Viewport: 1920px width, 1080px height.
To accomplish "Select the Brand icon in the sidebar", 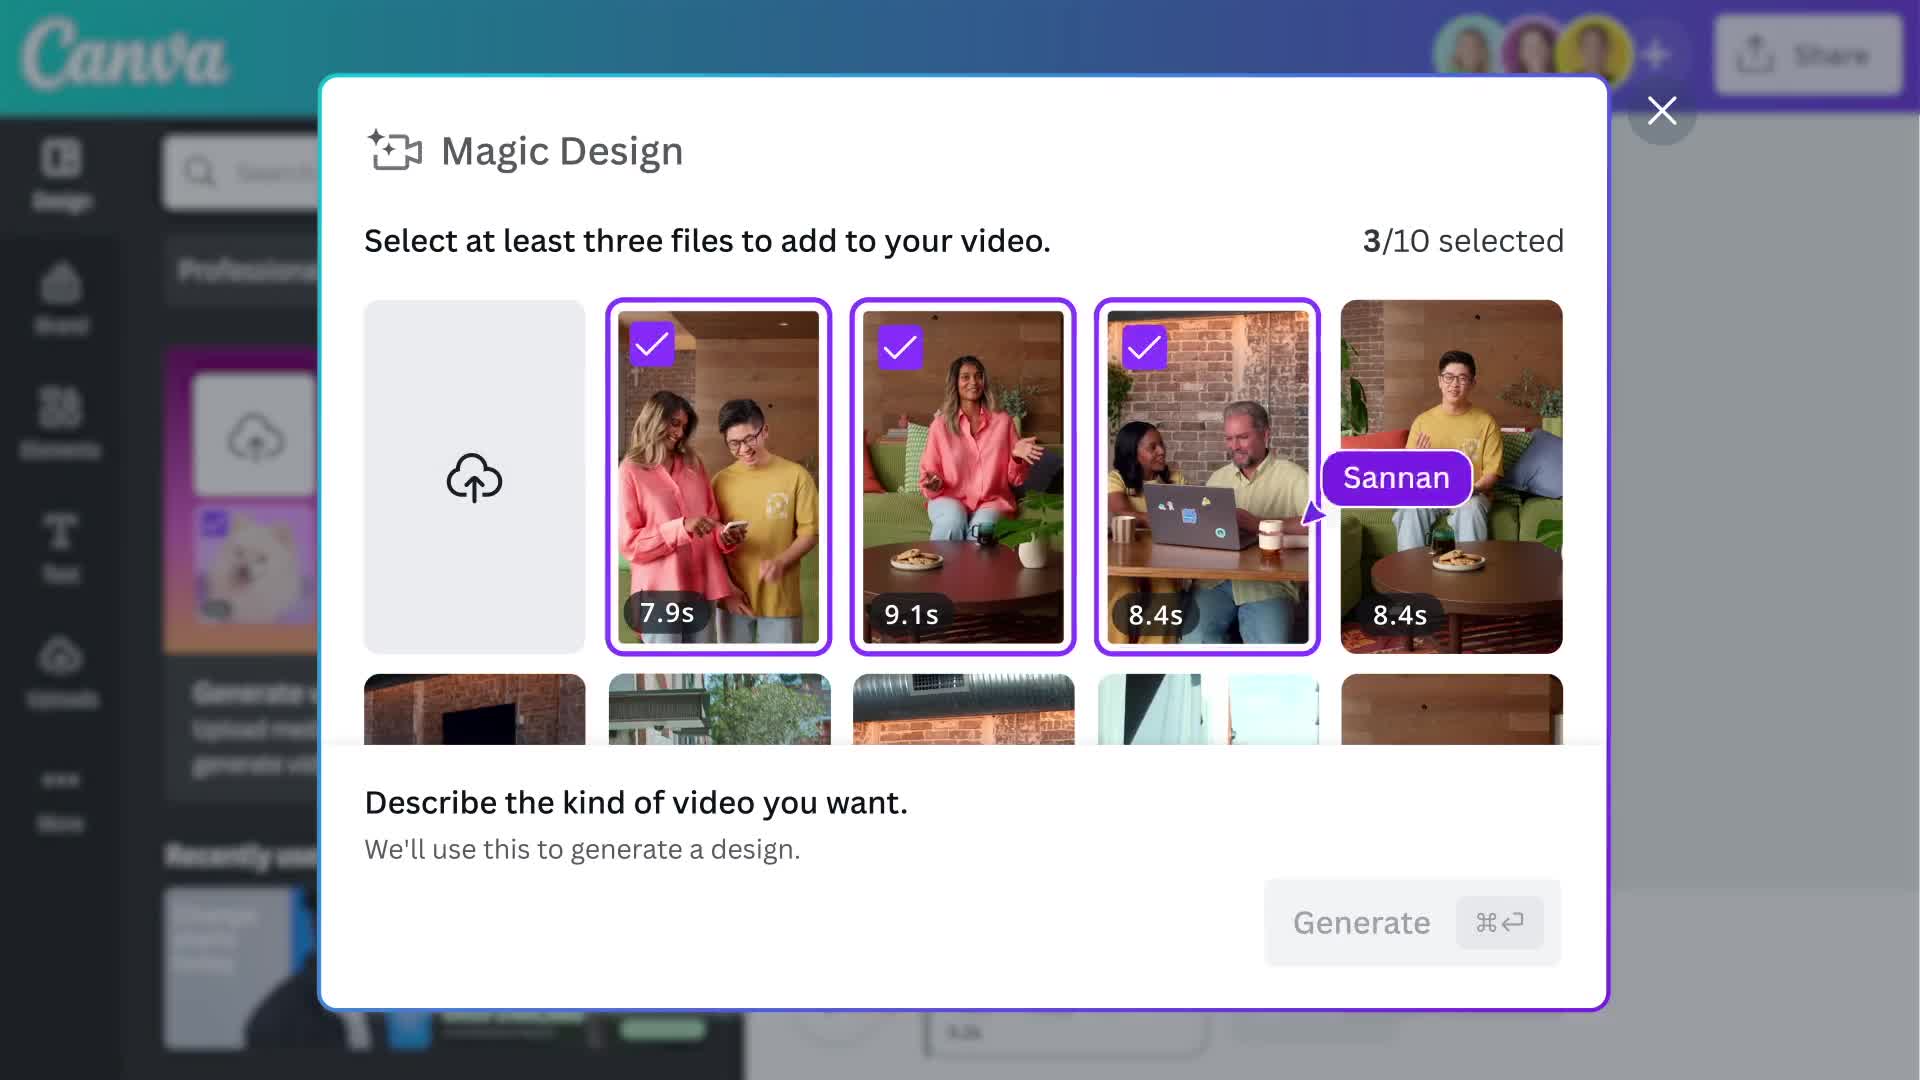I will 61,298.
